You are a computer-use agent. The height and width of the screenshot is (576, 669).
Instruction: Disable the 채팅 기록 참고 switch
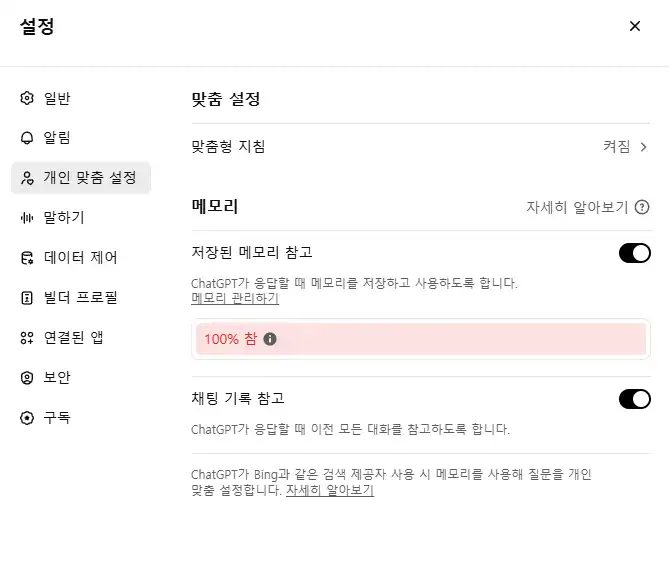(x=634, y=400)
